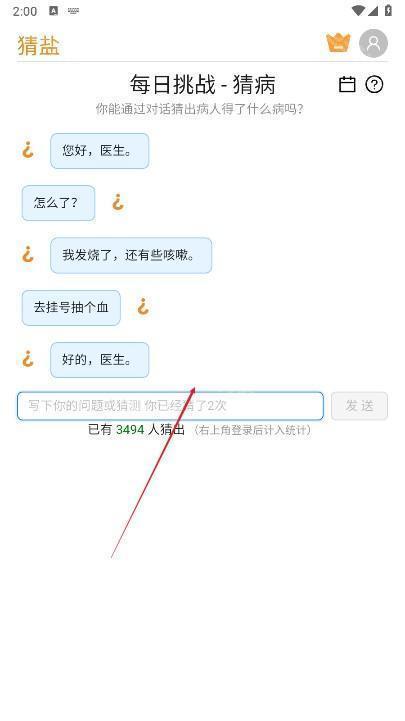
Task: Click the 发送 send button
Action: point(359,406)
